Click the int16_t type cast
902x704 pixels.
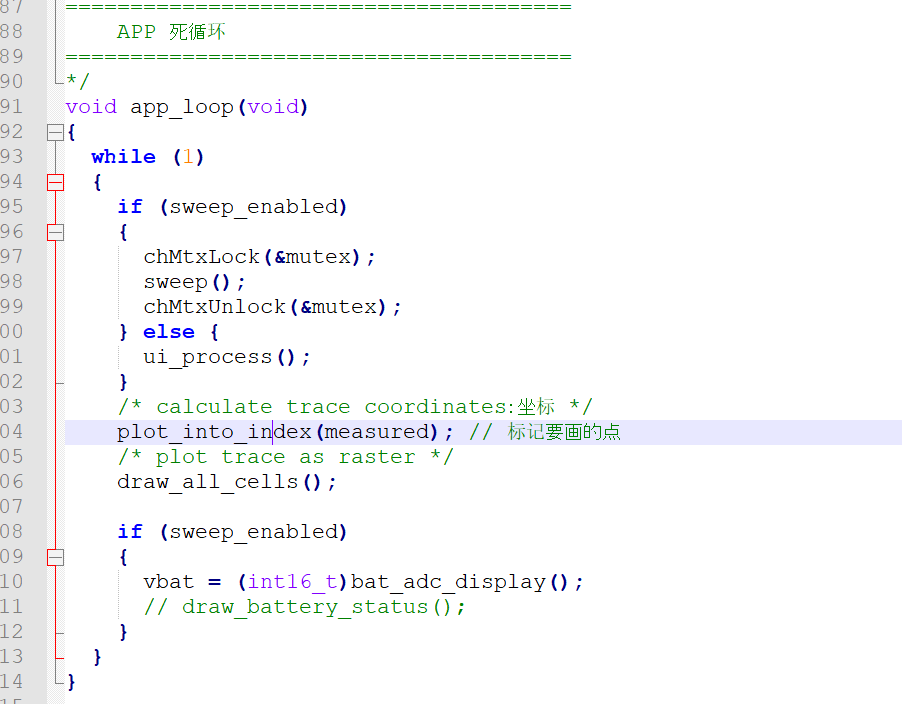pyautogui.click(x=291, y=582)
